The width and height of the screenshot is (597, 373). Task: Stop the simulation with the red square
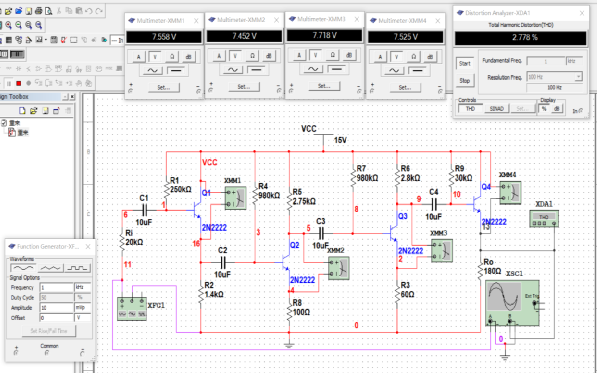click(19, 83)
